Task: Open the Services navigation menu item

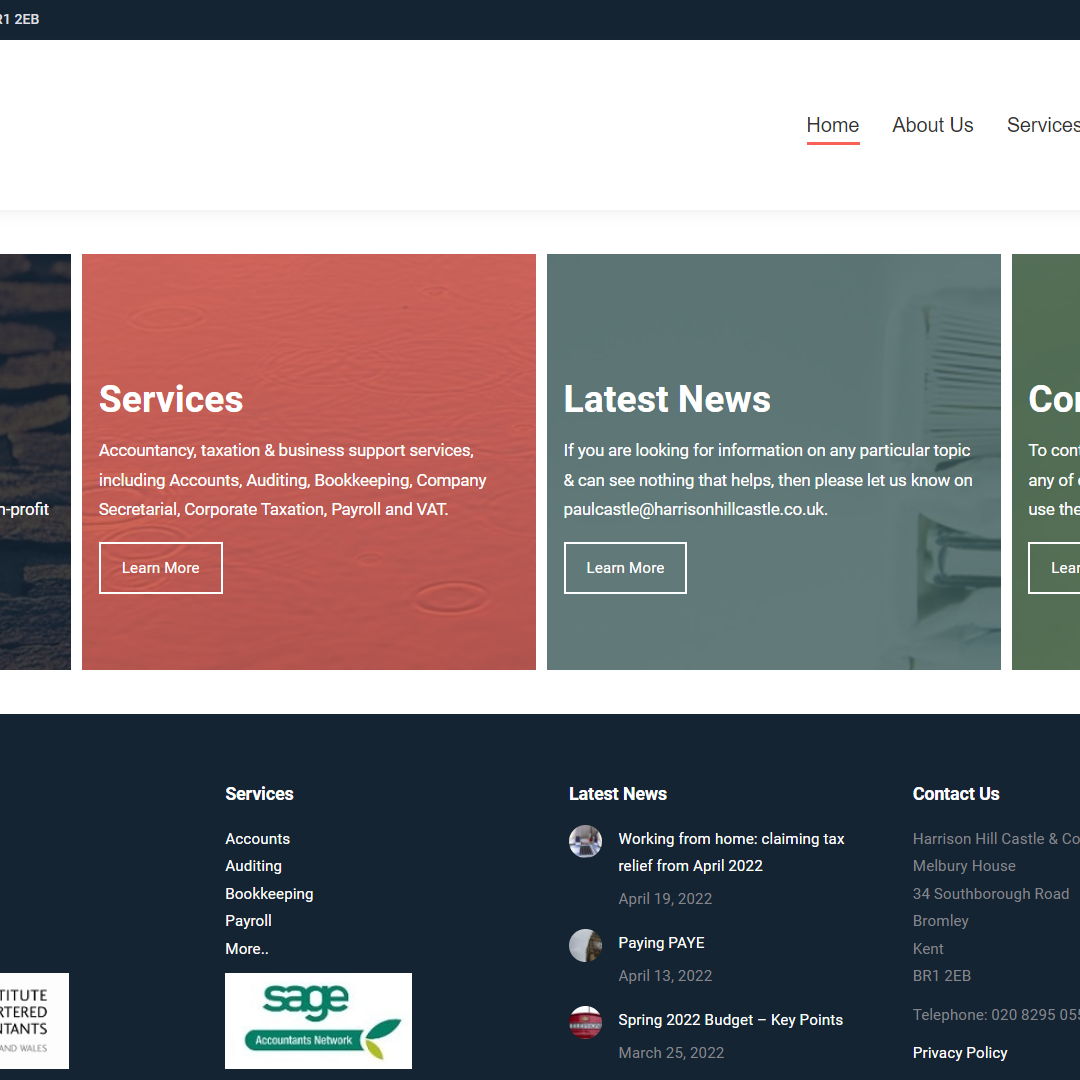Action: 1042,125
